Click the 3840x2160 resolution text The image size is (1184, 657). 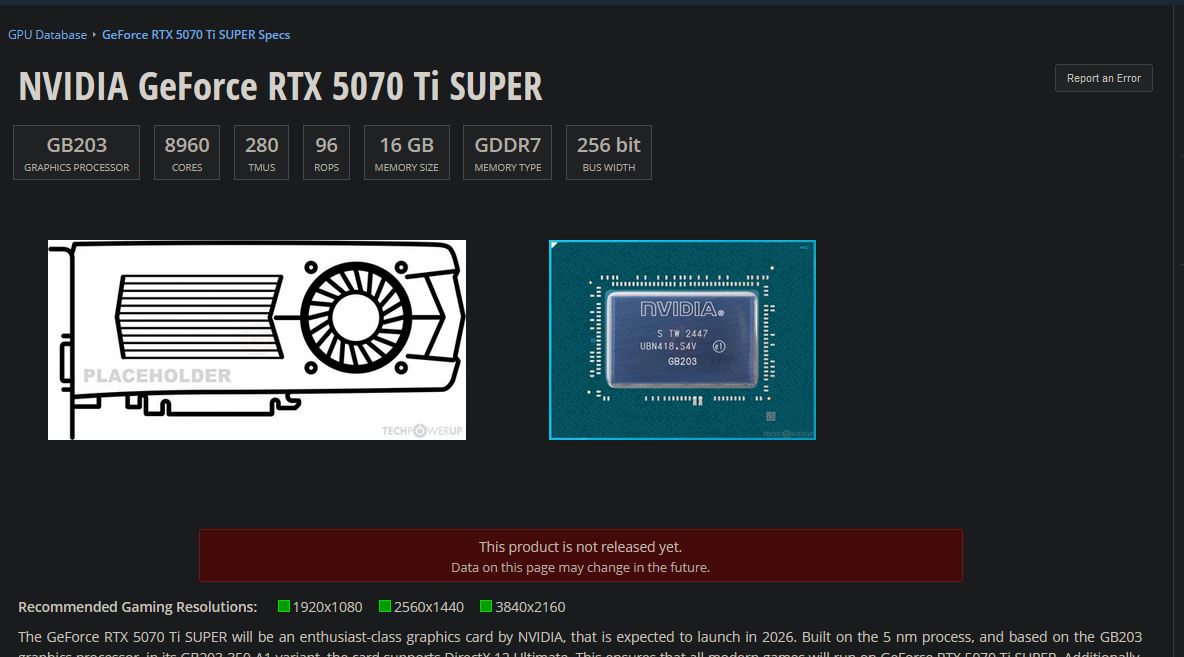click(530, 607)
